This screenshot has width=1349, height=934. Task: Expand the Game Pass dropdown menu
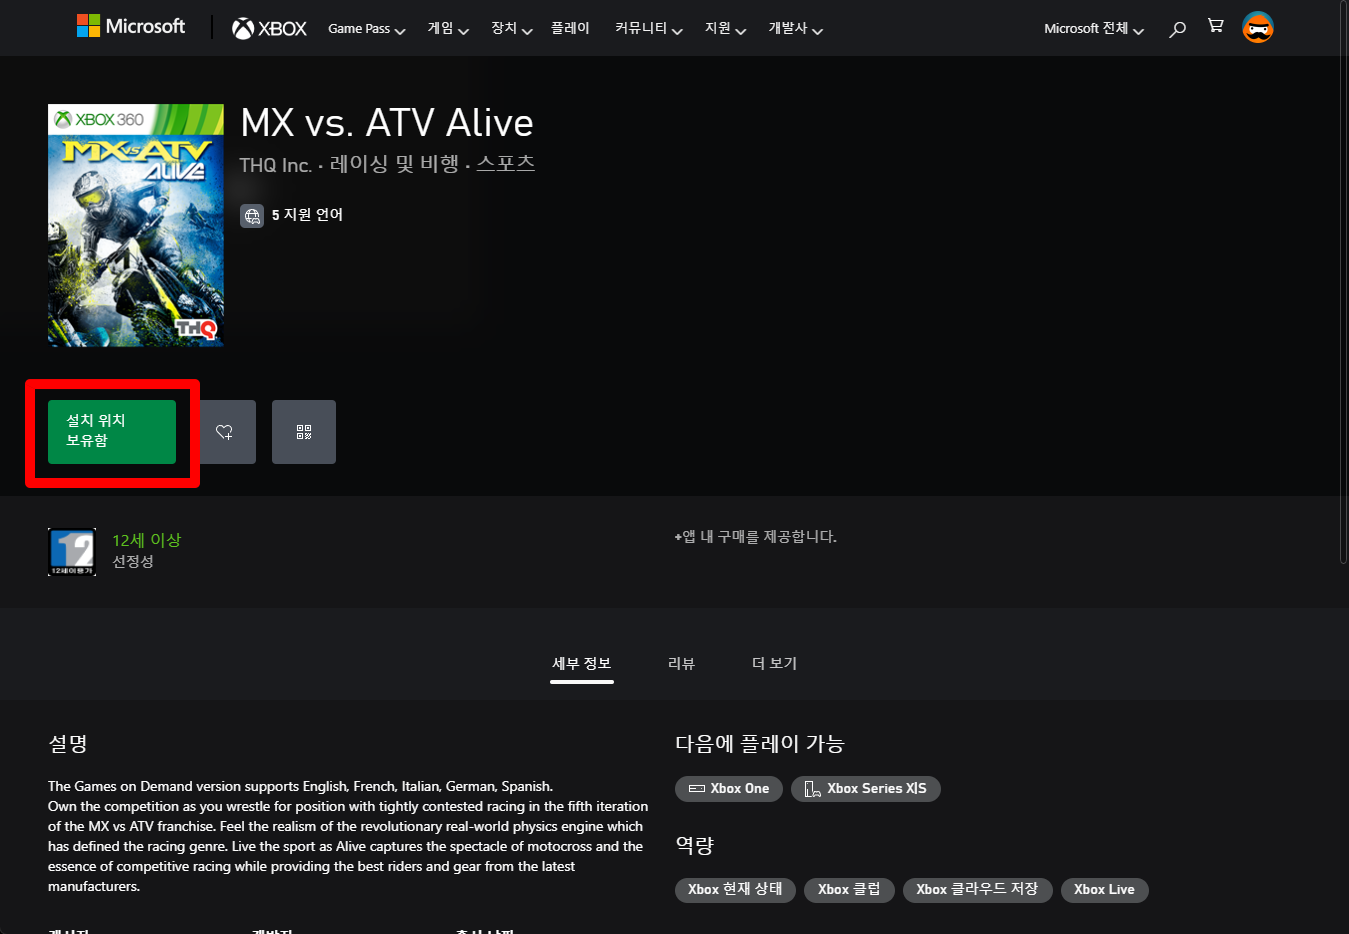[366, 29]
